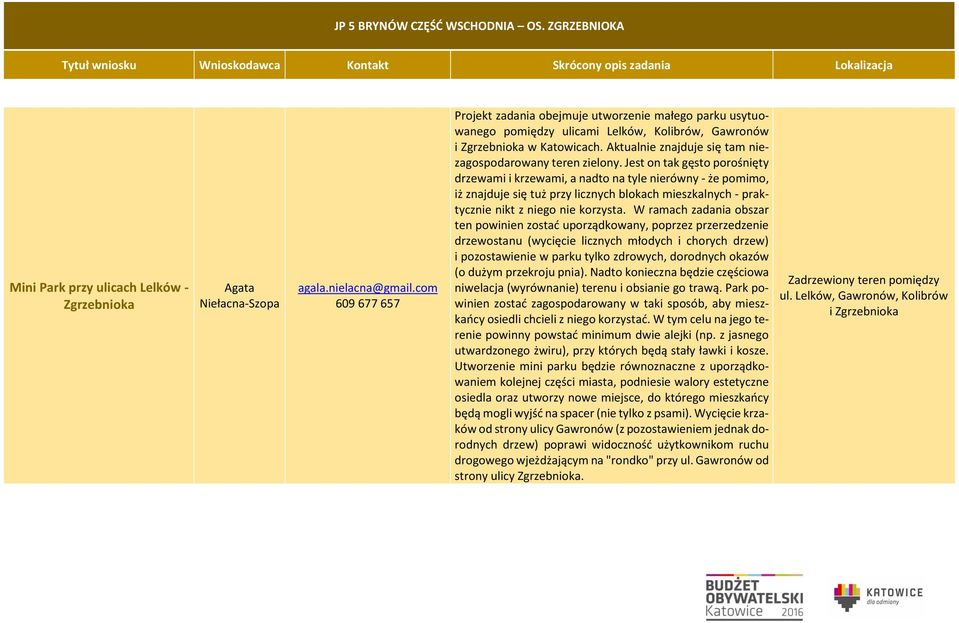Click the Tytuł wniosku column header

tap(99, 65)
